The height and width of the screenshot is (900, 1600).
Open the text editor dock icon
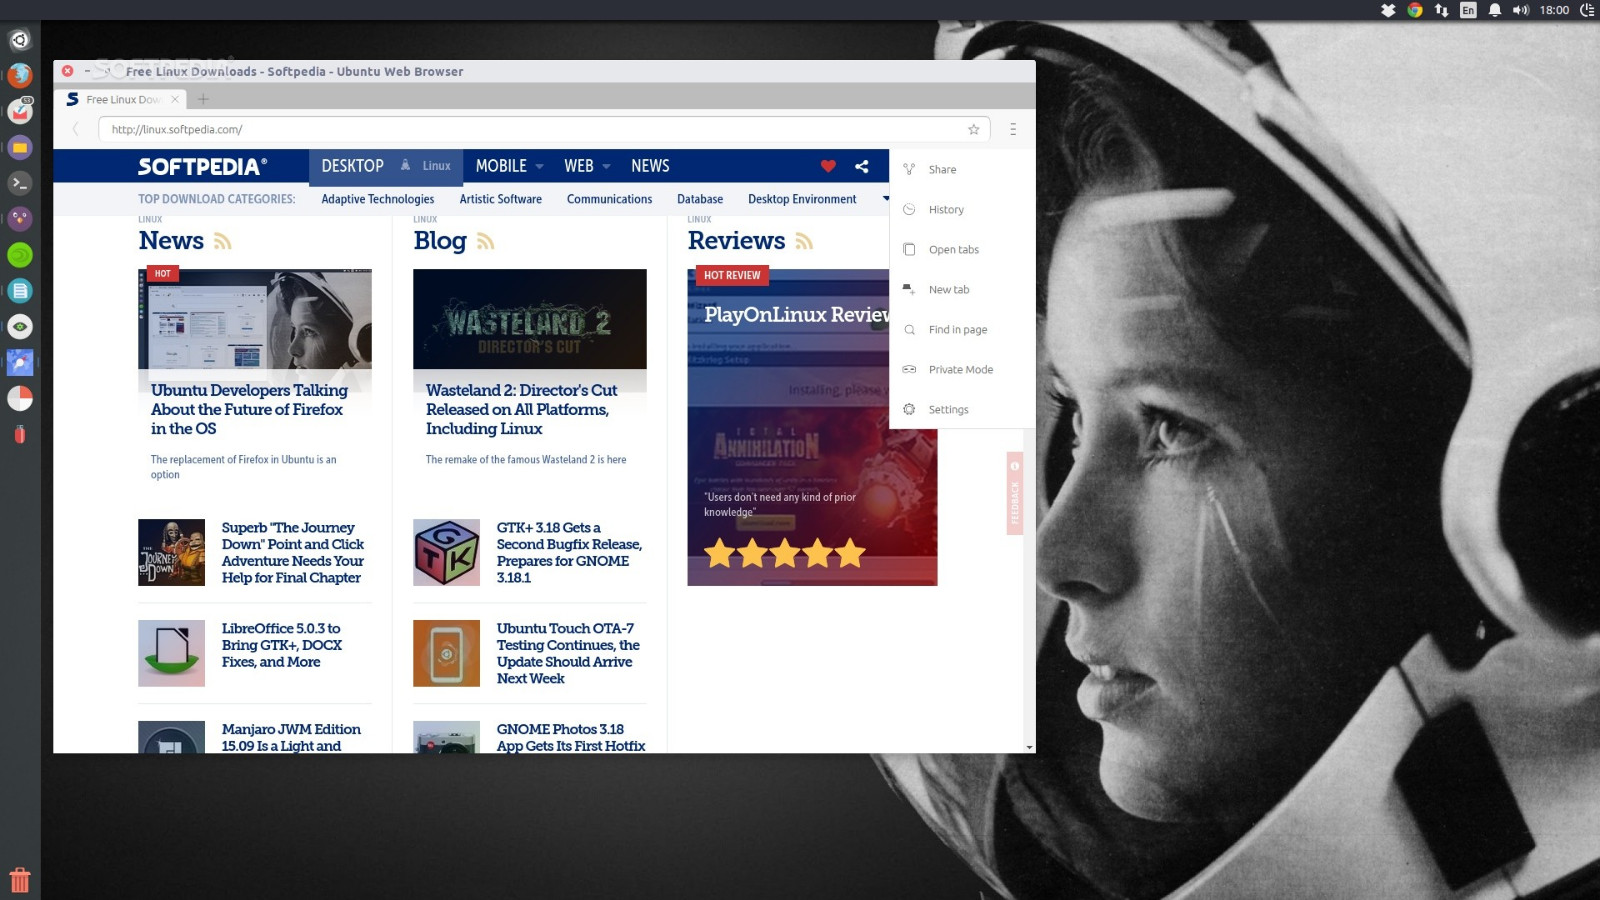(20, 291)
